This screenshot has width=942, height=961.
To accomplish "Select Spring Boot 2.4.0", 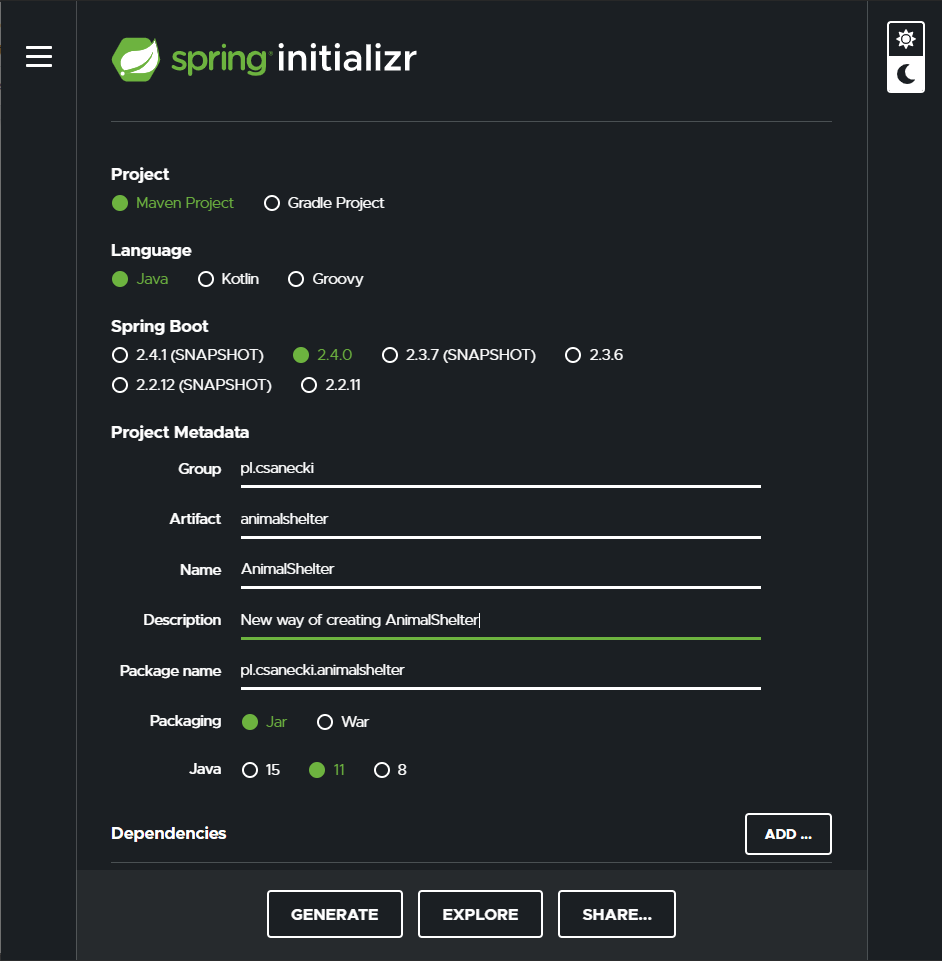I will pyautogui.click(x=323, y=355).
